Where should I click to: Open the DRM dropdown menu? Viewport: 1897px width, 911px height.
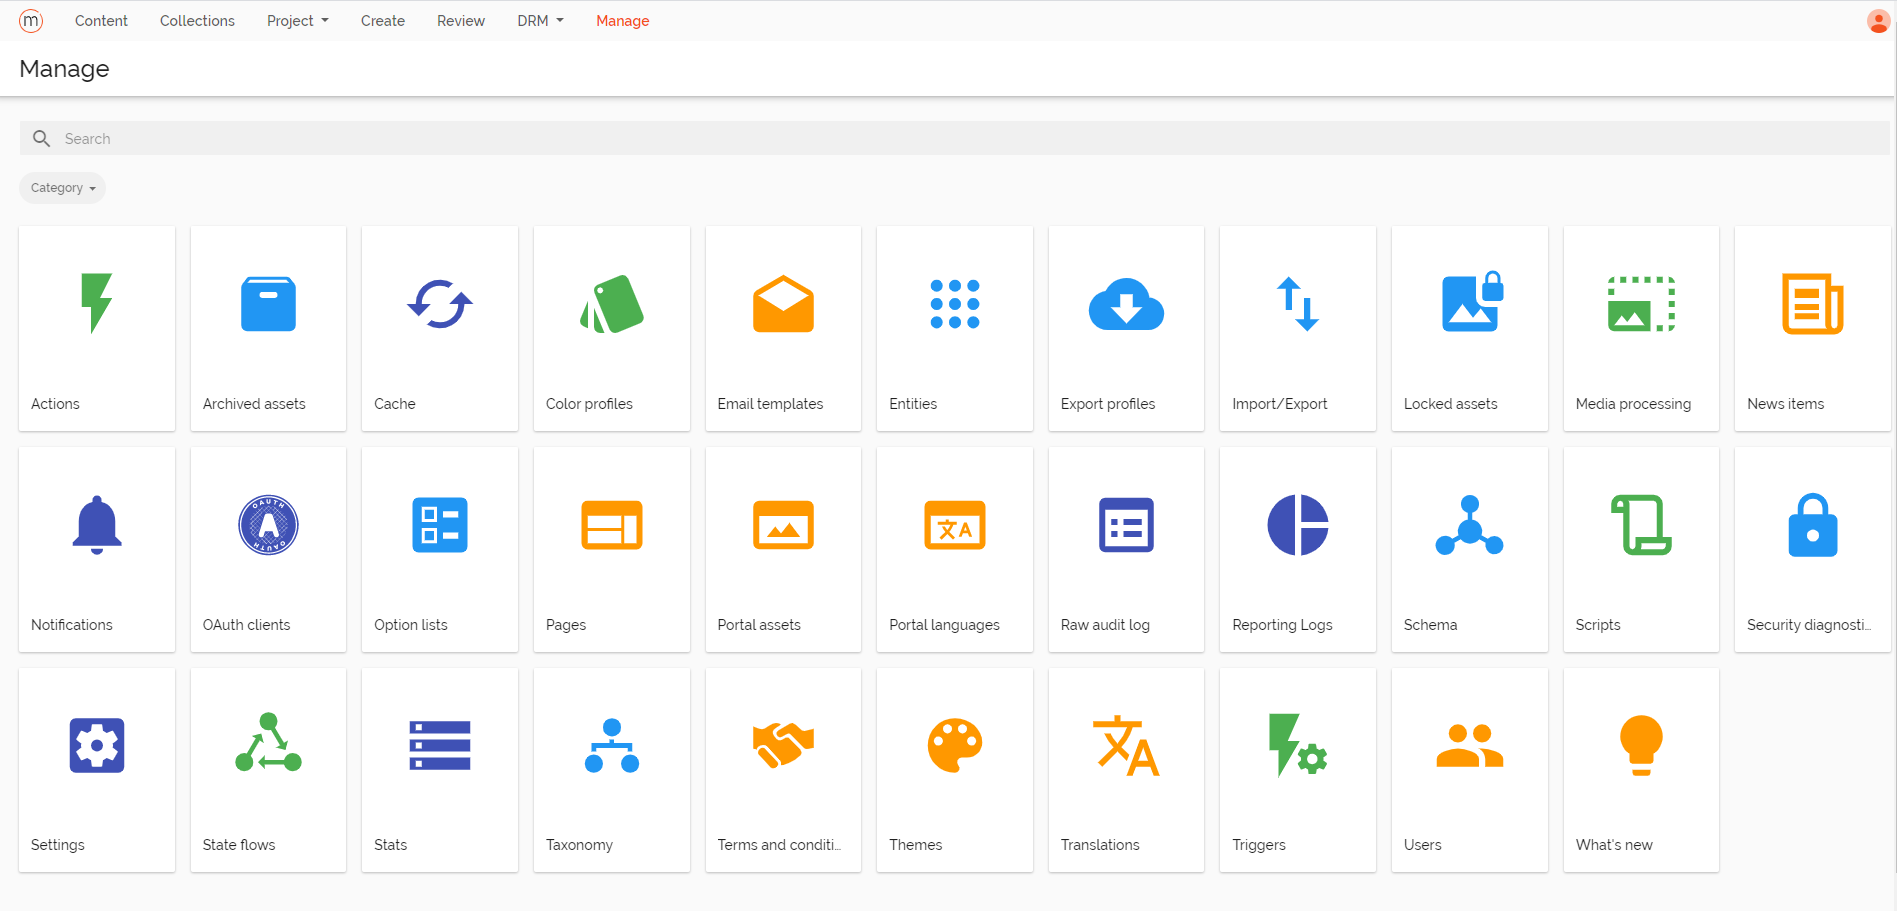tap(539, 20)
